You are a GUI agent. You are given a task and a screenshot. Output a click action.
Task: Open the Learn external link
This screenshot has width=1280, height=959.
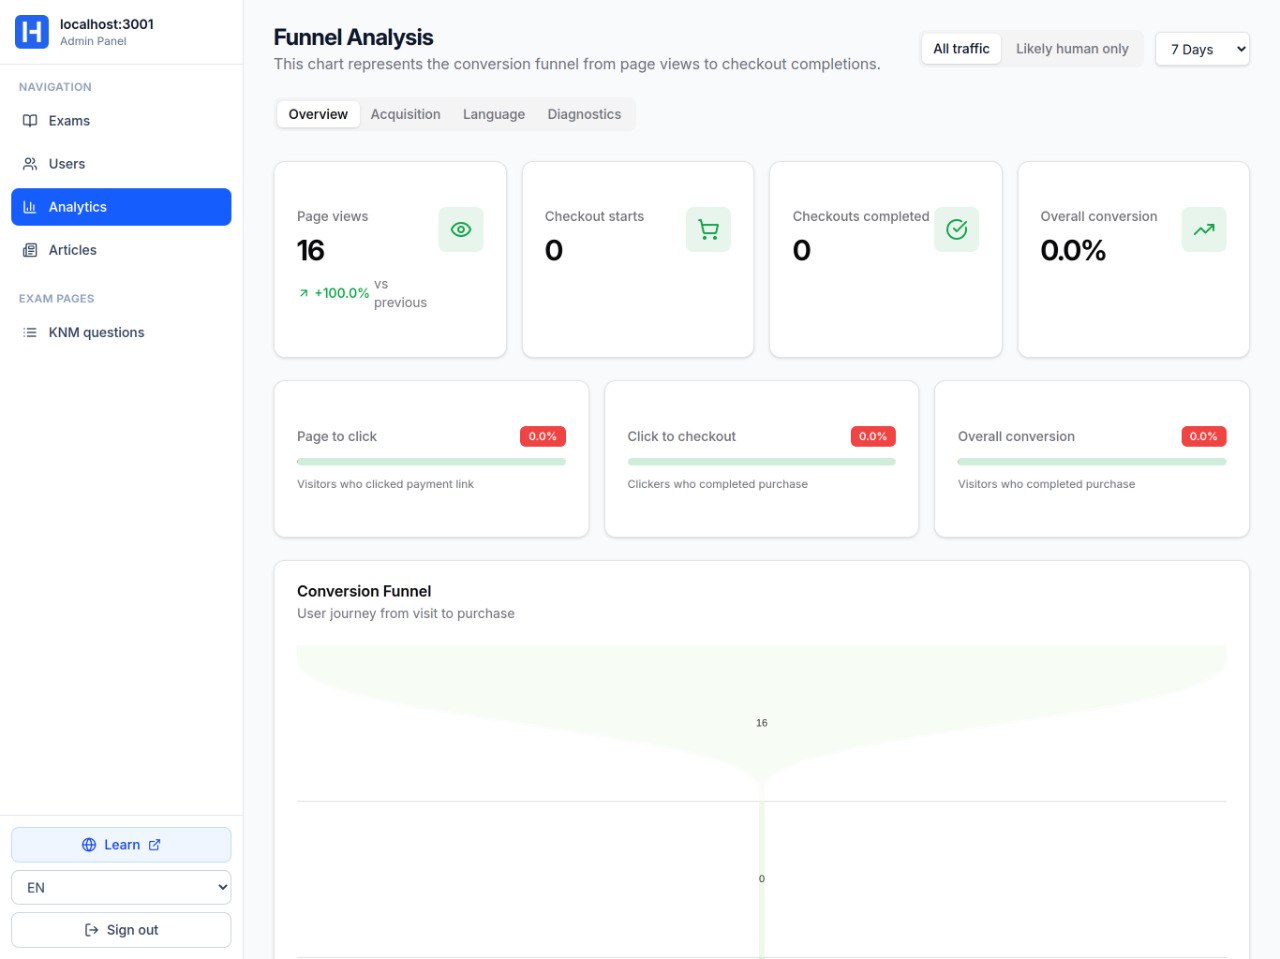121,845
